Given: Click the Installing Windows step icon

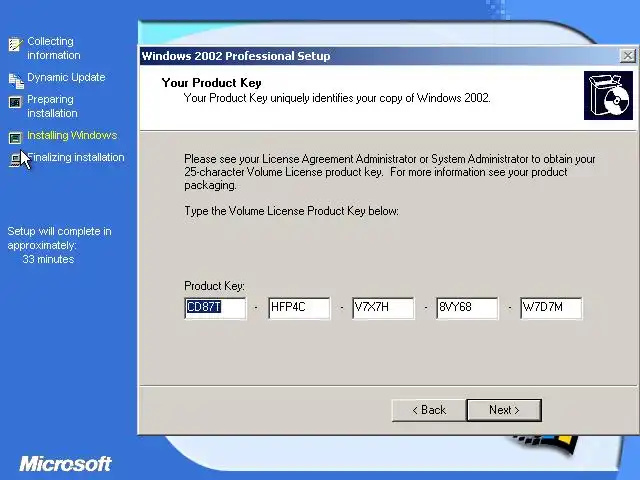Looking at the screenshot, I should pyautogui.click(x=15, y=138).
